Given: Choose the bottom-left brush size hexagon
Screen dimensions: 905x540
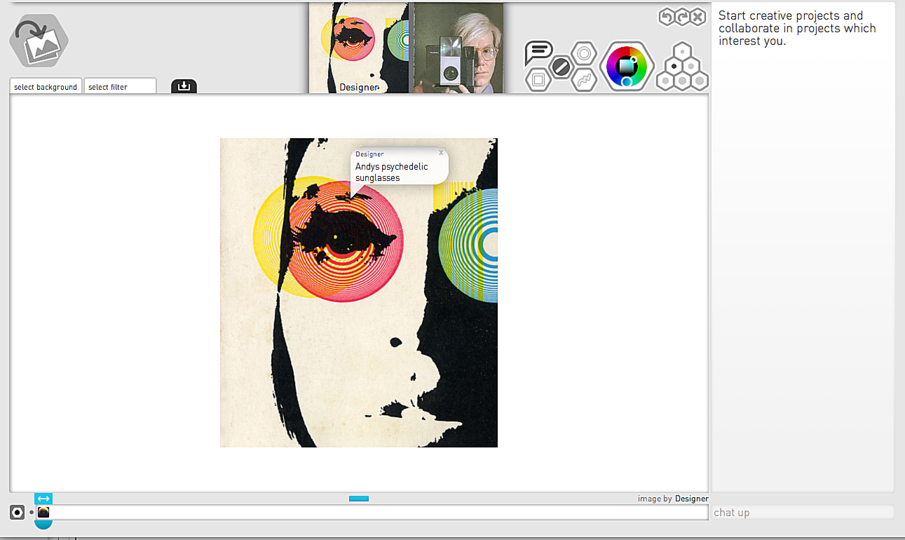Looking at the screenshot, I should click(665, 81).
